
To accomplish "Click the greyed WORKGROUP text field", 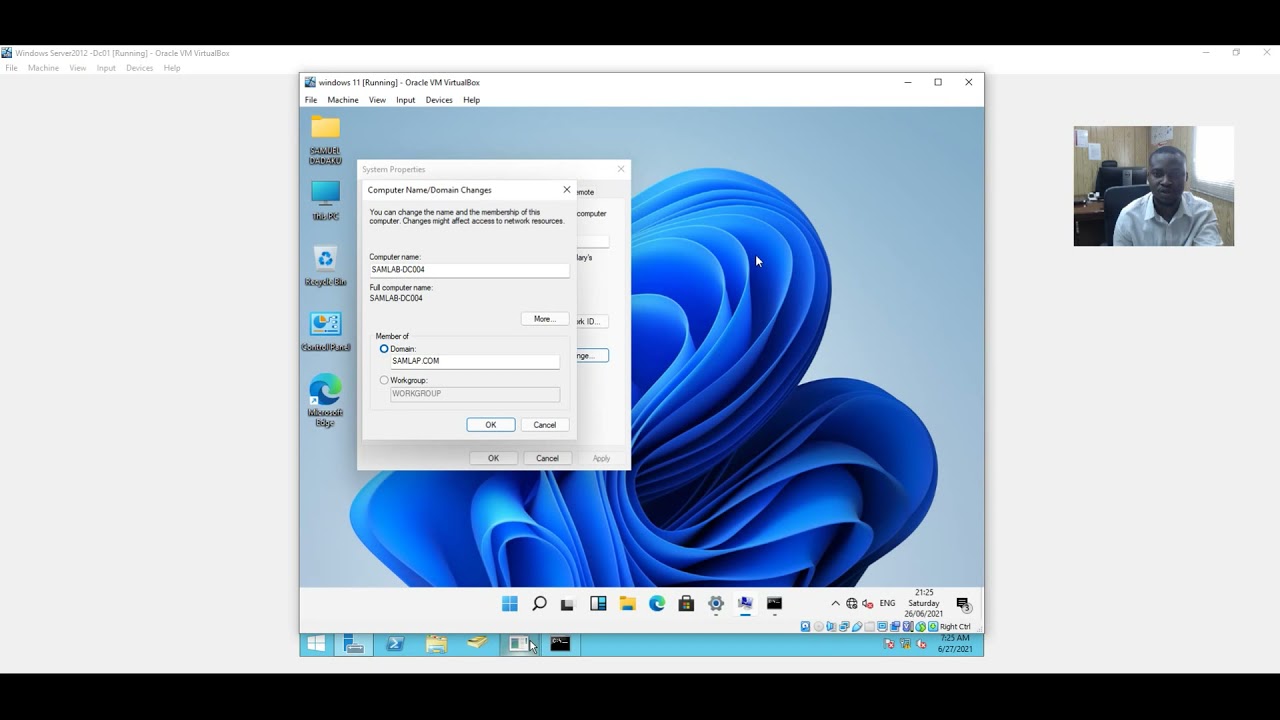I will click(475, 394).
